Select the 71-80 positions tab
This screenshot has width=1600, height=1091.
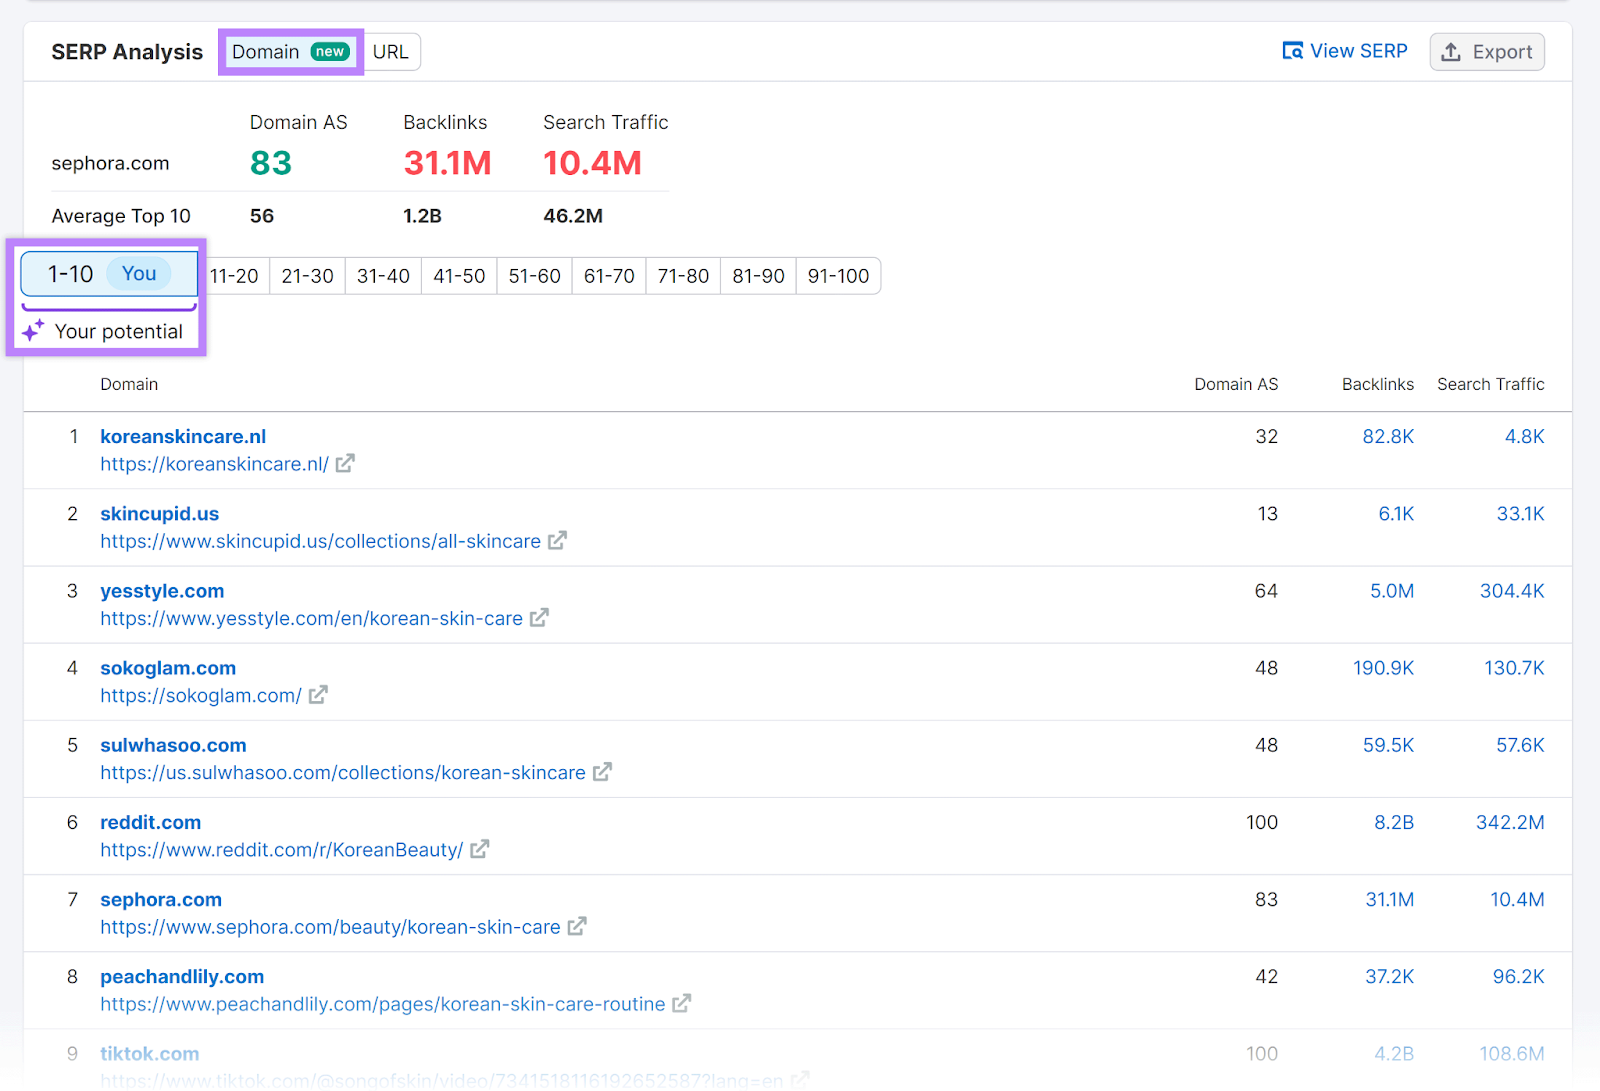(x=683, y=276)
